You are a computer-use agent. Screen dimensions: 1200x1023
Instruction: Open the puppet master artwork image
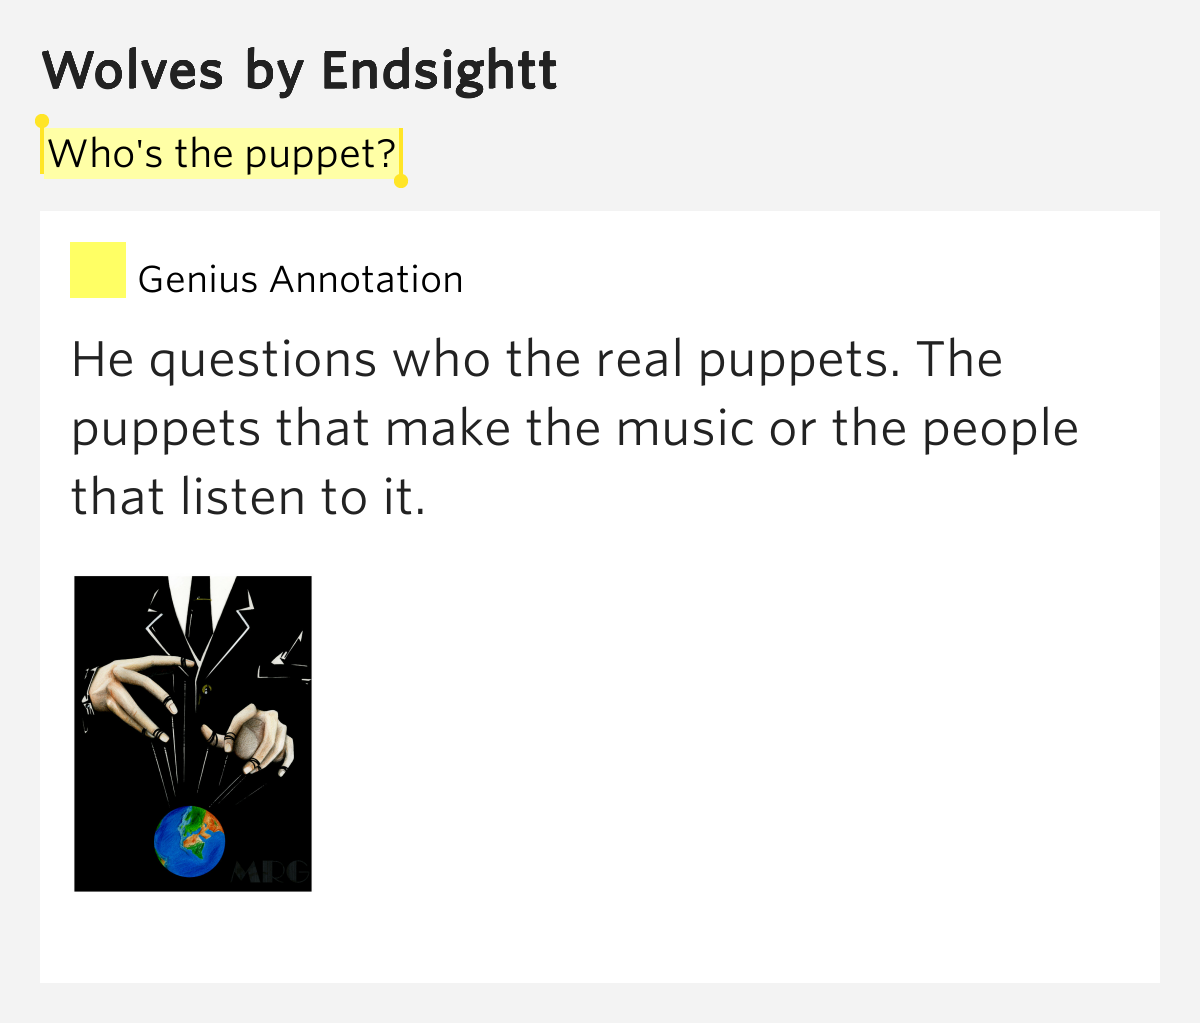(x=193, y=733)
